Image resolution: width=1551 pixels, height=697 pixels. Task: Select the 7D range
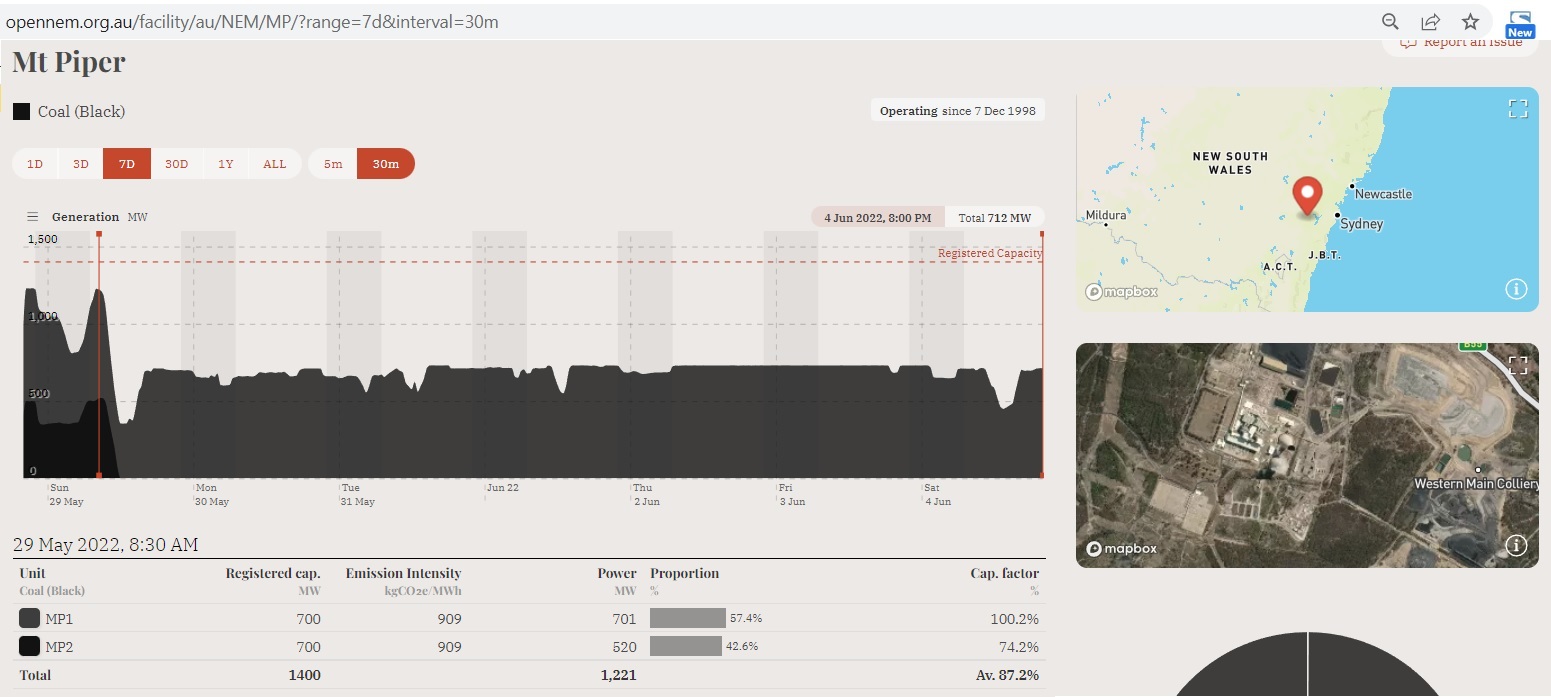click(x=127, y=164)
